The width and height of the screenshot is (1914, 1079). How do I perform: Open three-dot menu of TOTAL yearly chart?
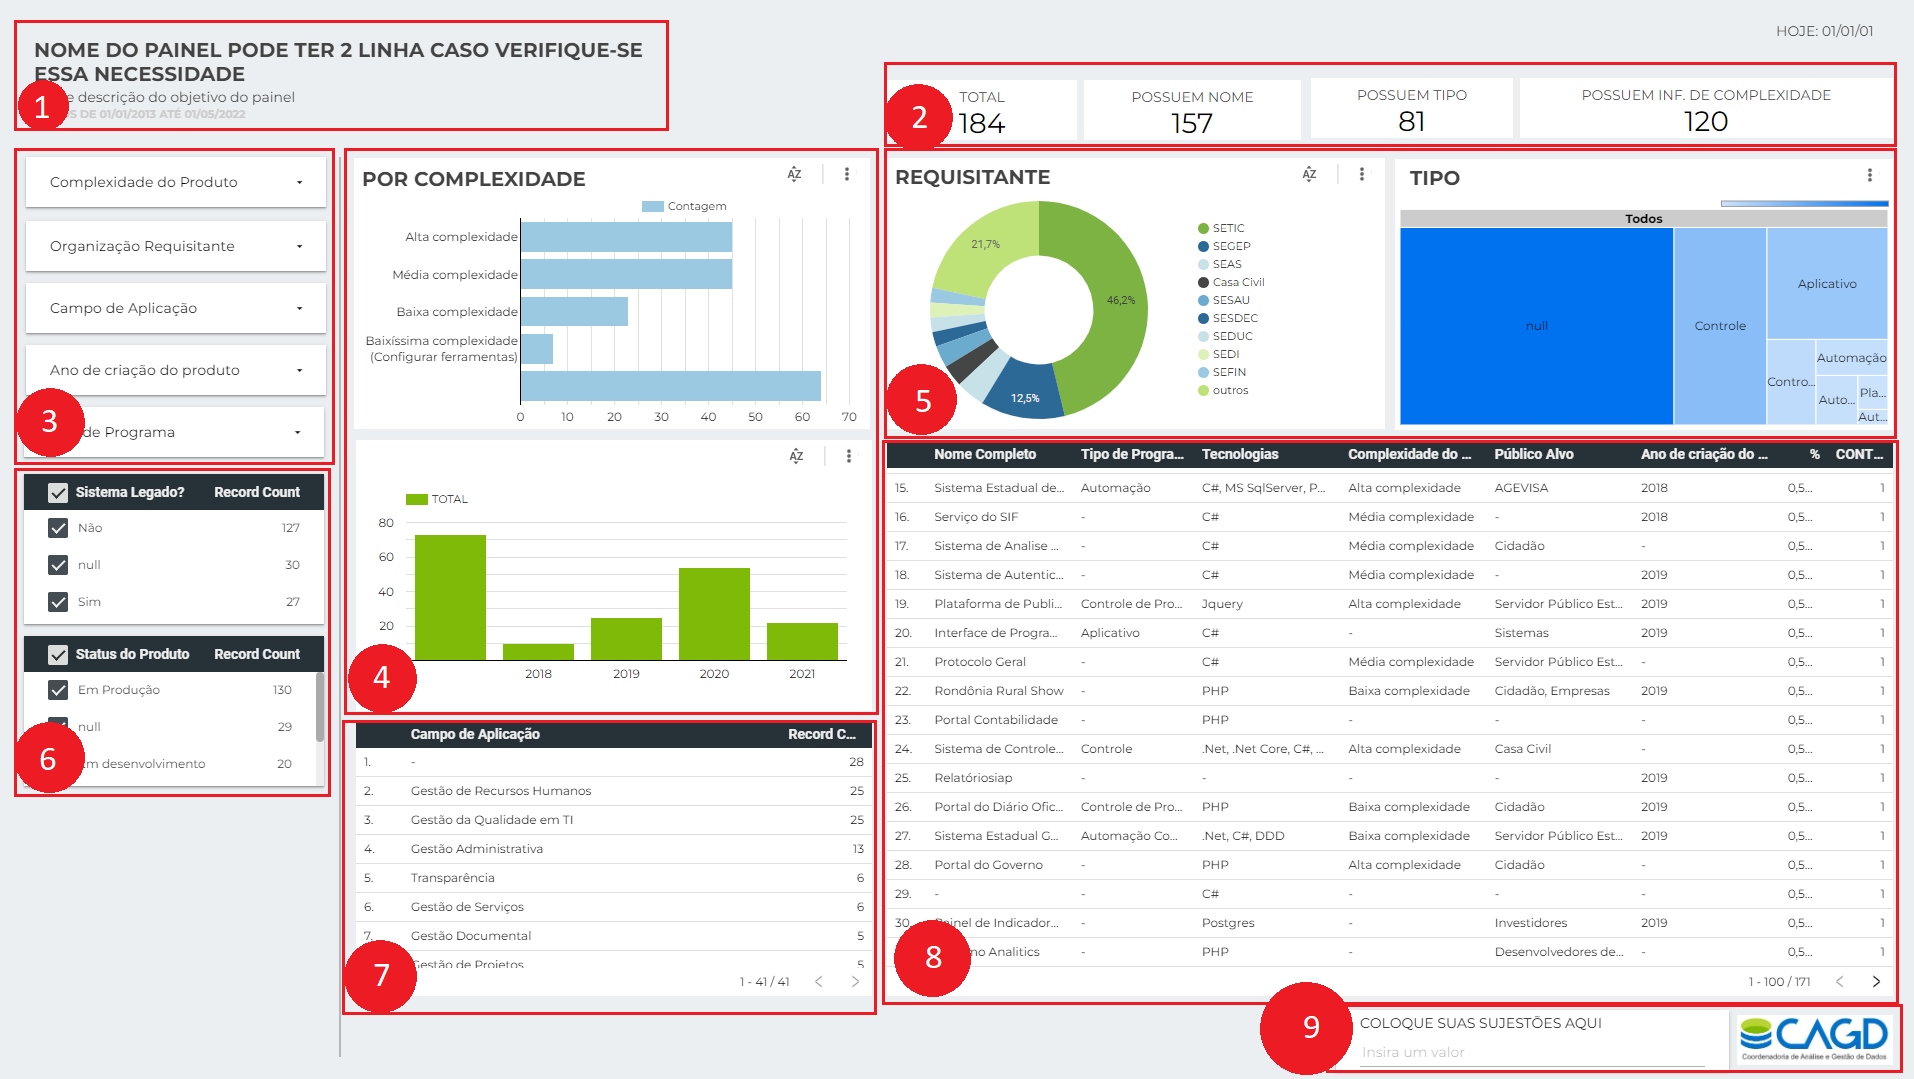tap(849, 456)
